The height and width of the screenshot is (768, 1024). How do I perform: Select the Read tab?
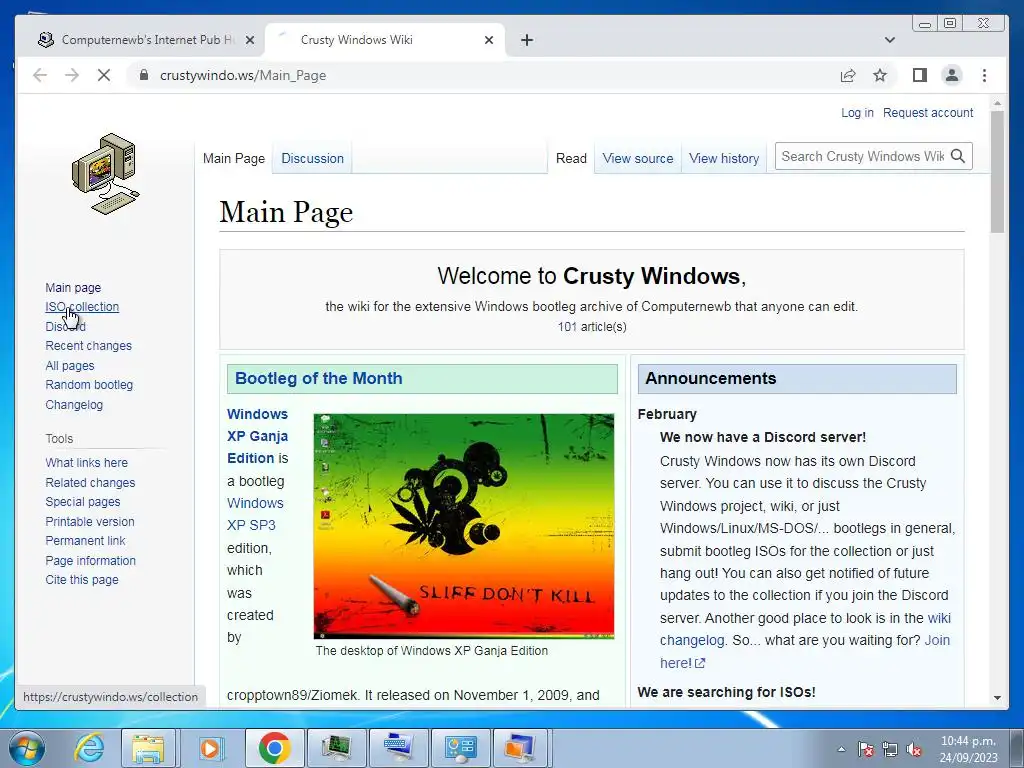(571, 158)
